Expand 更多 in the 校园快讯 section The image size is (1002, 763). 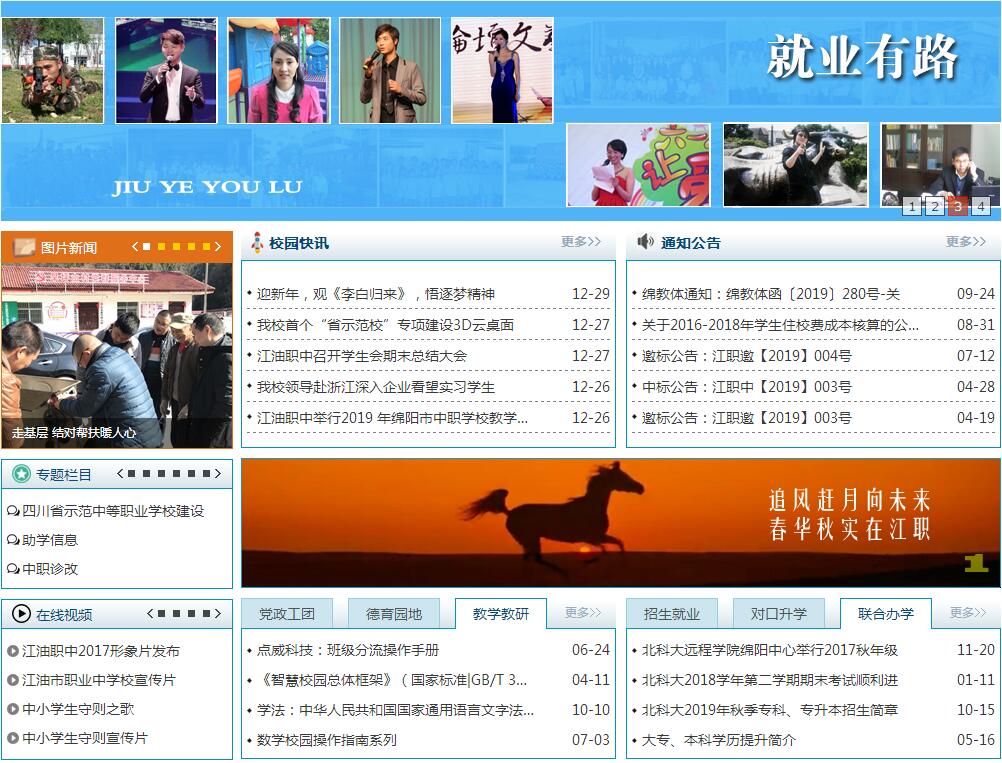[x=581, y=242]
